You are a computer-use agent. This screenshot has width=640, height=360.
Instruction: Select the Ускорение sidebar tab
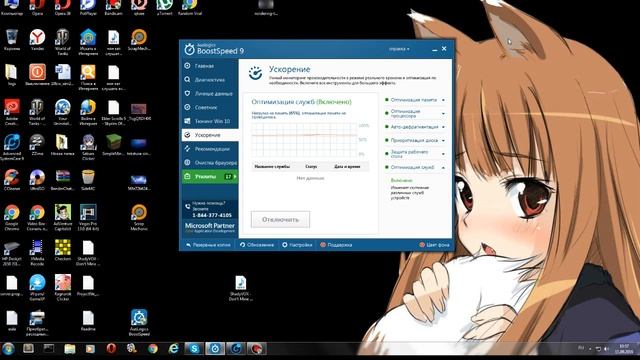pyautogui.click(x=209, y=135)
